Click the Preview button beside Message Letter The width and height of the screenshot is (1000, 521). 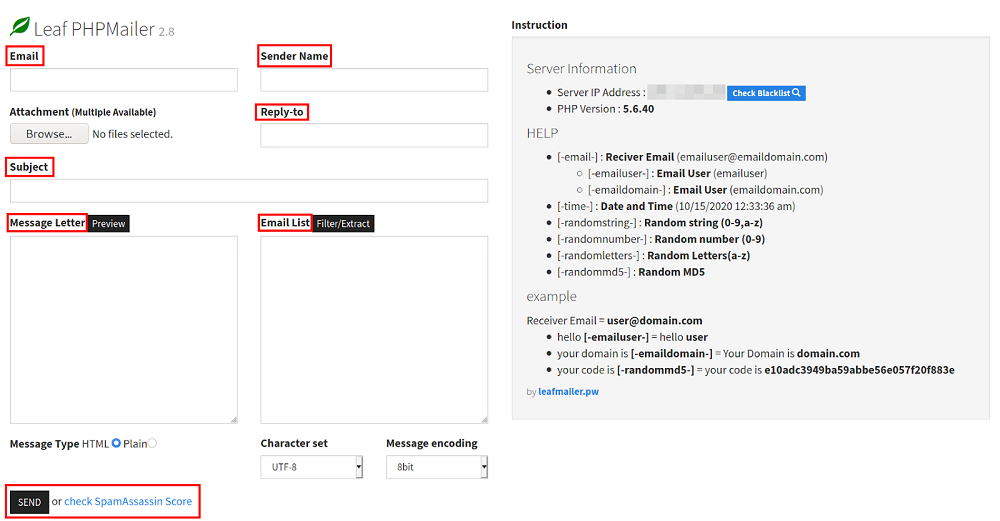(109, 223)
